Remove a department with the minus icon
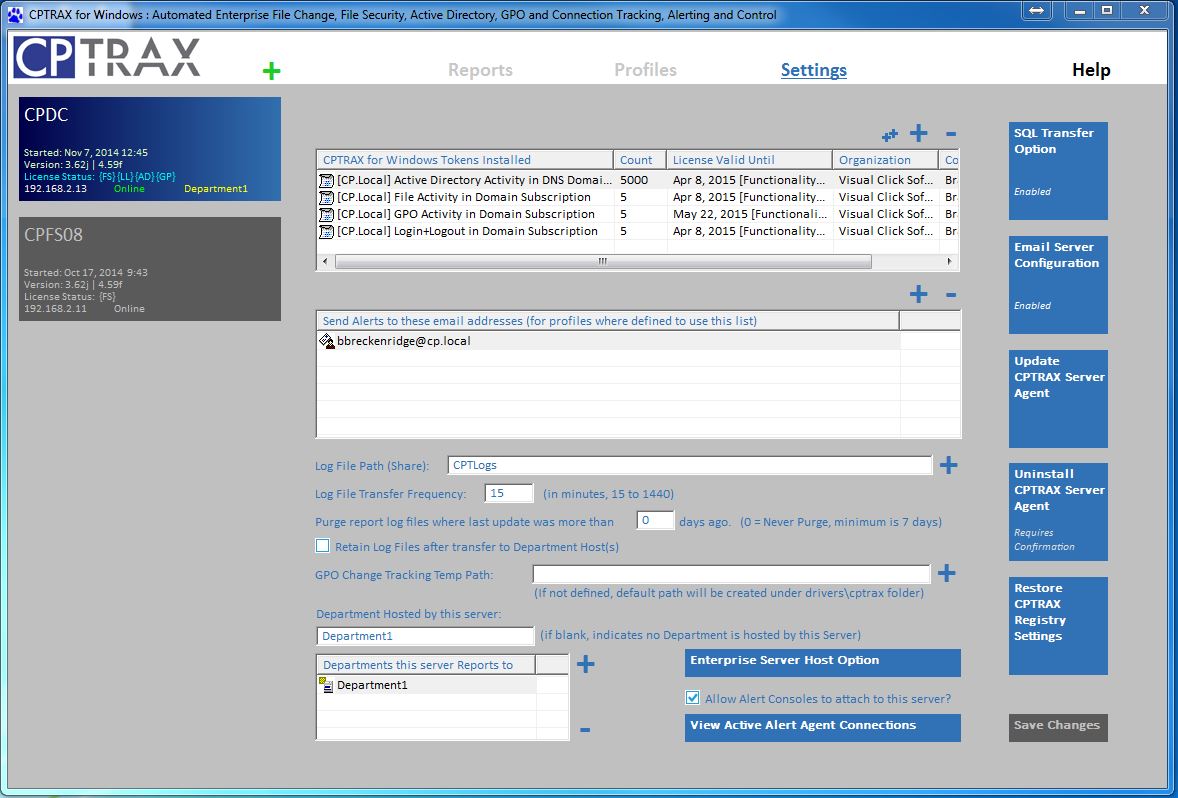This screenshot has height=798, width=1178. [585, 730]
